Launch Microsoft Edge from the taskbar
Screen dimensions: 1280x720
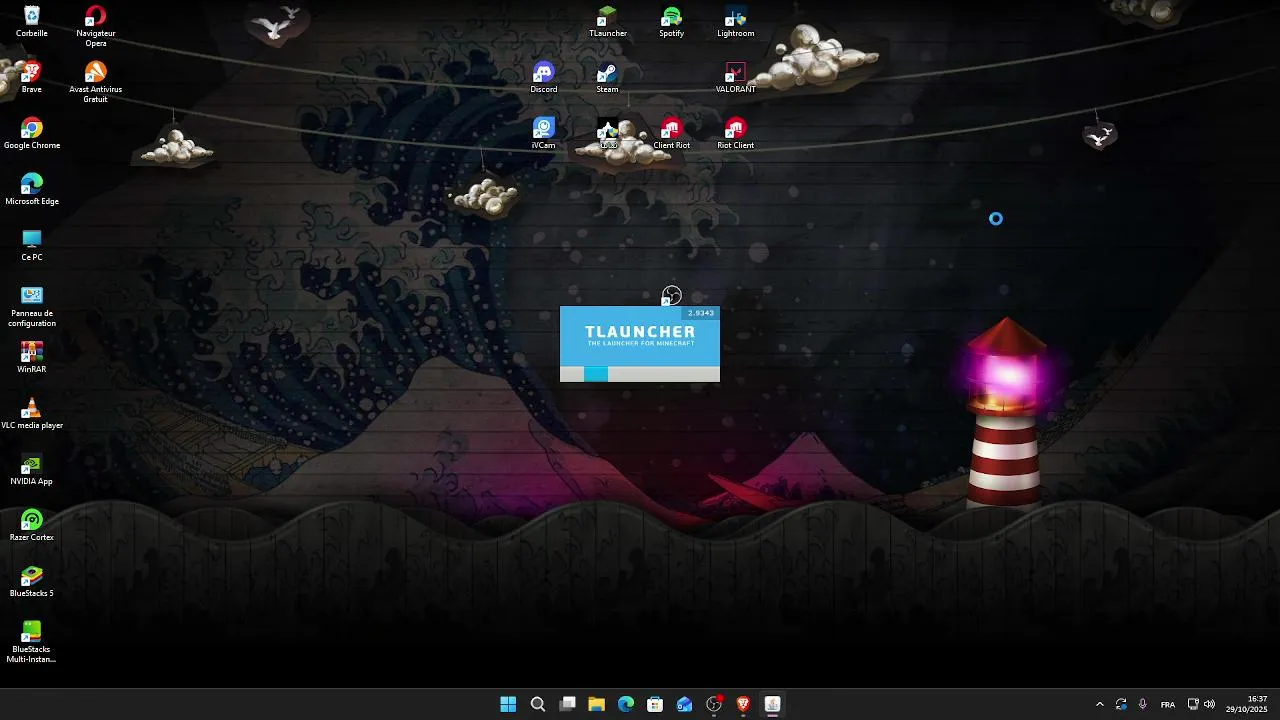[x=626, y=704]
